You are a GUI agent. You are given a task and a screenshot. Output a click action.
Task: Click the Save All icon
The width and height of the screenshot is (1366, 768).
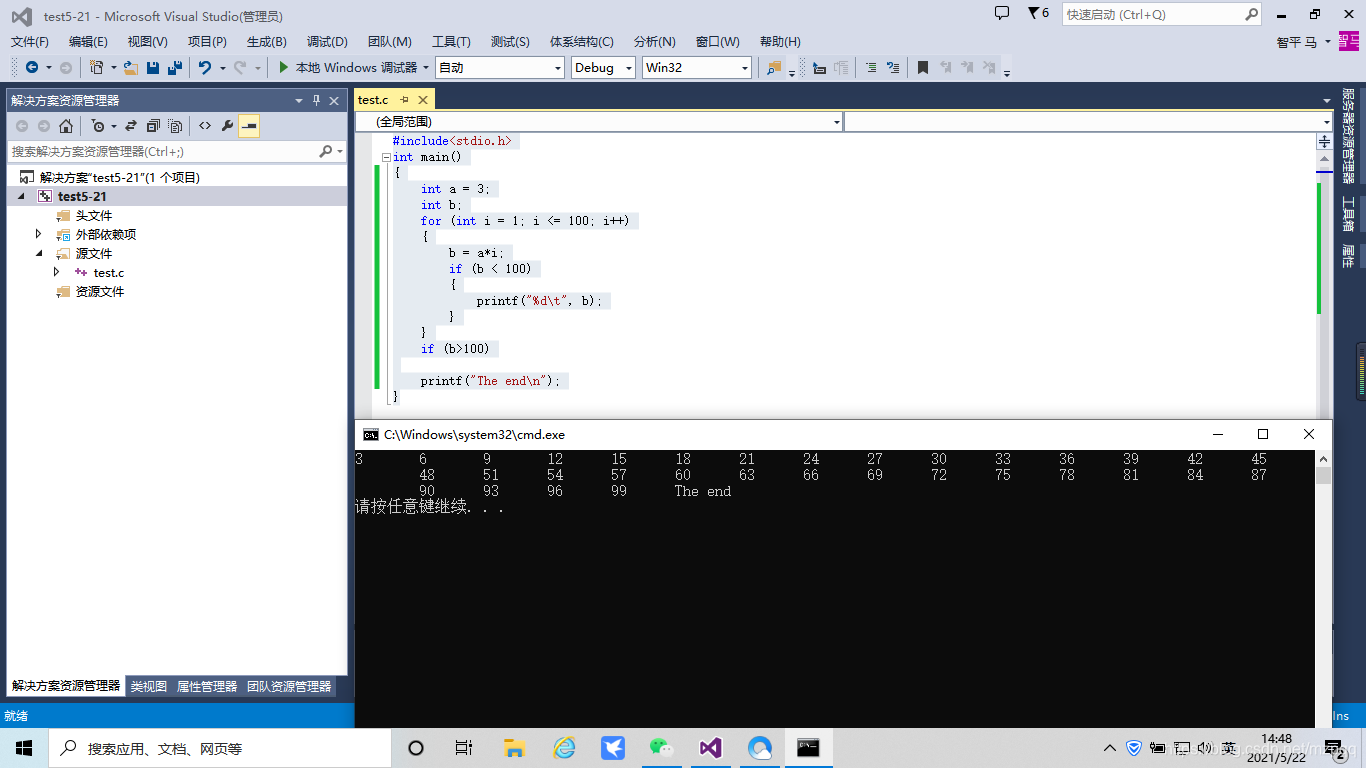[x=175, y=67]
